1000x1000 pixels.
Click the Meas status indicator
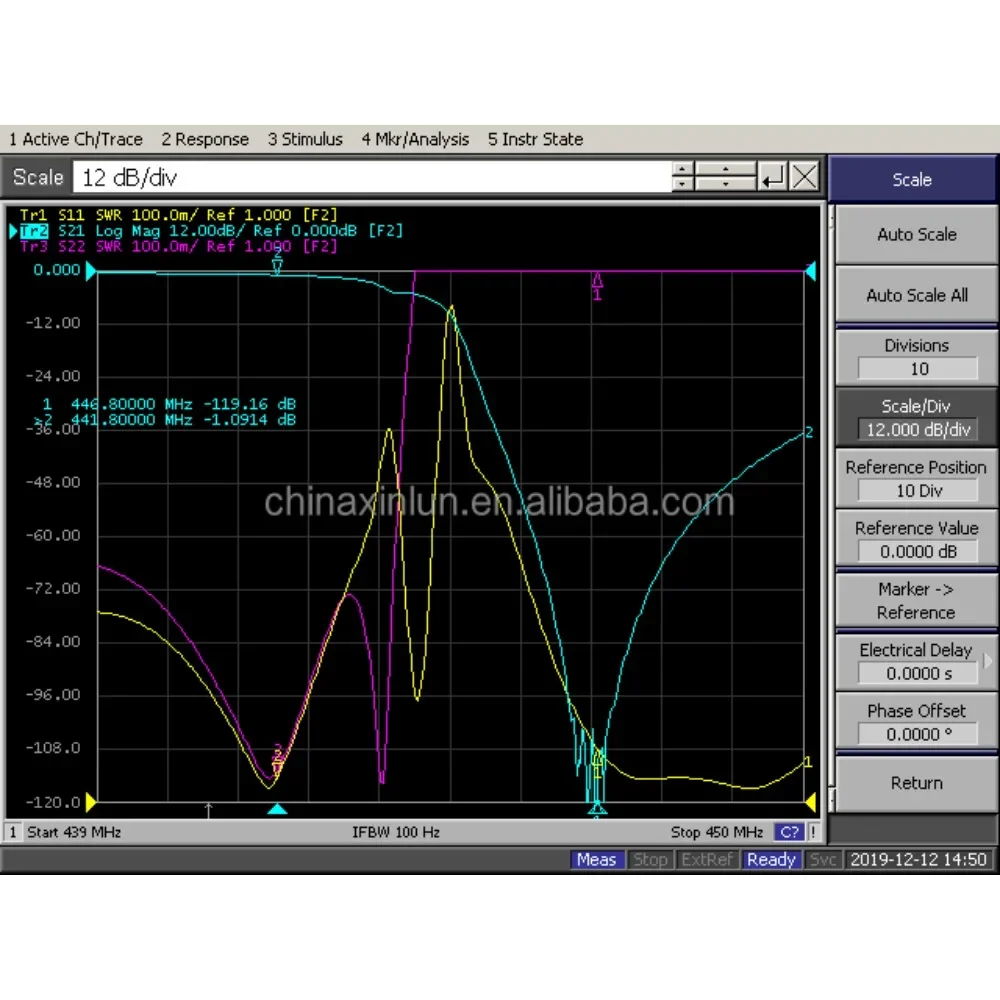coord(596,860)
